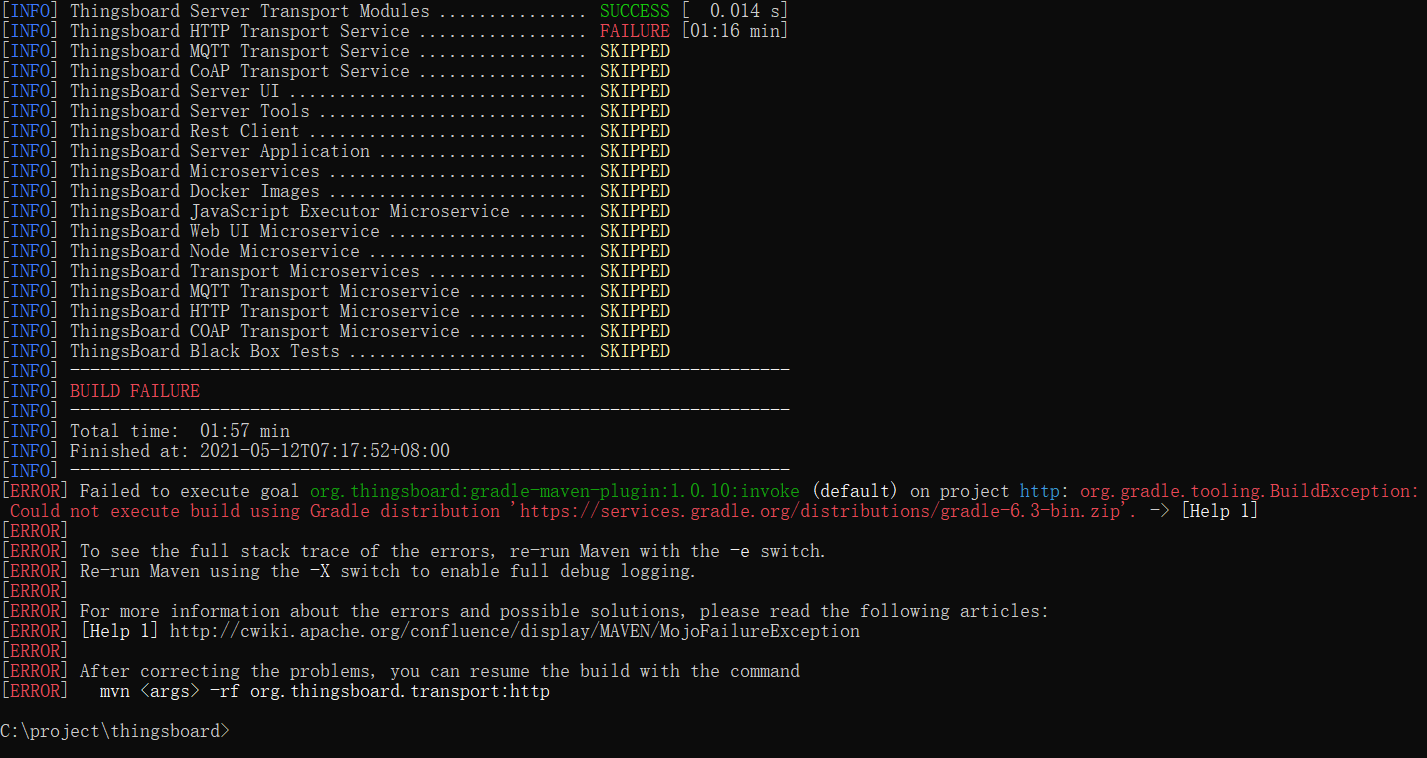Click the 'Finished at: 2021-05-12T07:17:52+08:00' timestamp
Viewport: 1427px width, 758px height.
[x=260, y=451]
